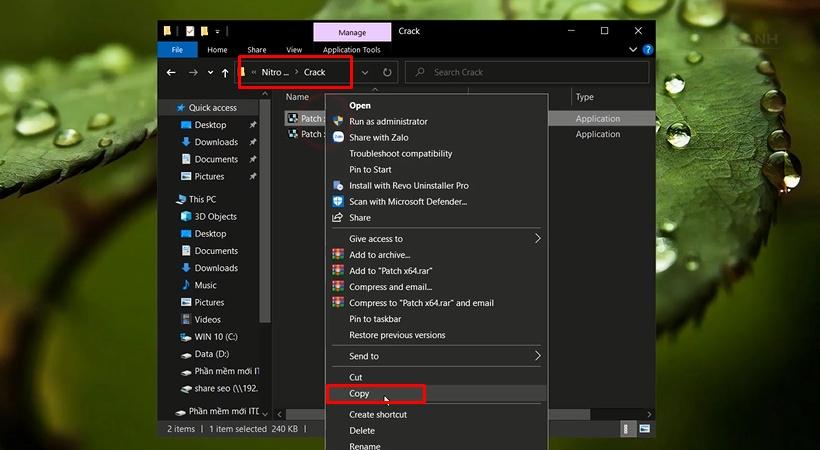Open the View ribbon tab

(x=294, y=50)
